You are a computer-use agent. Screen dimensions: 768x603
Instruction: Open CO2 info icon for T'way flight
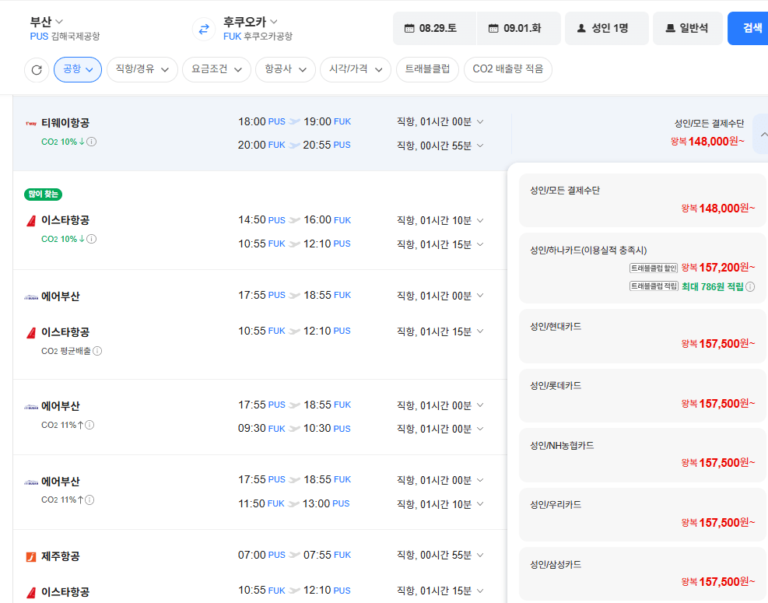click(92, 142)
